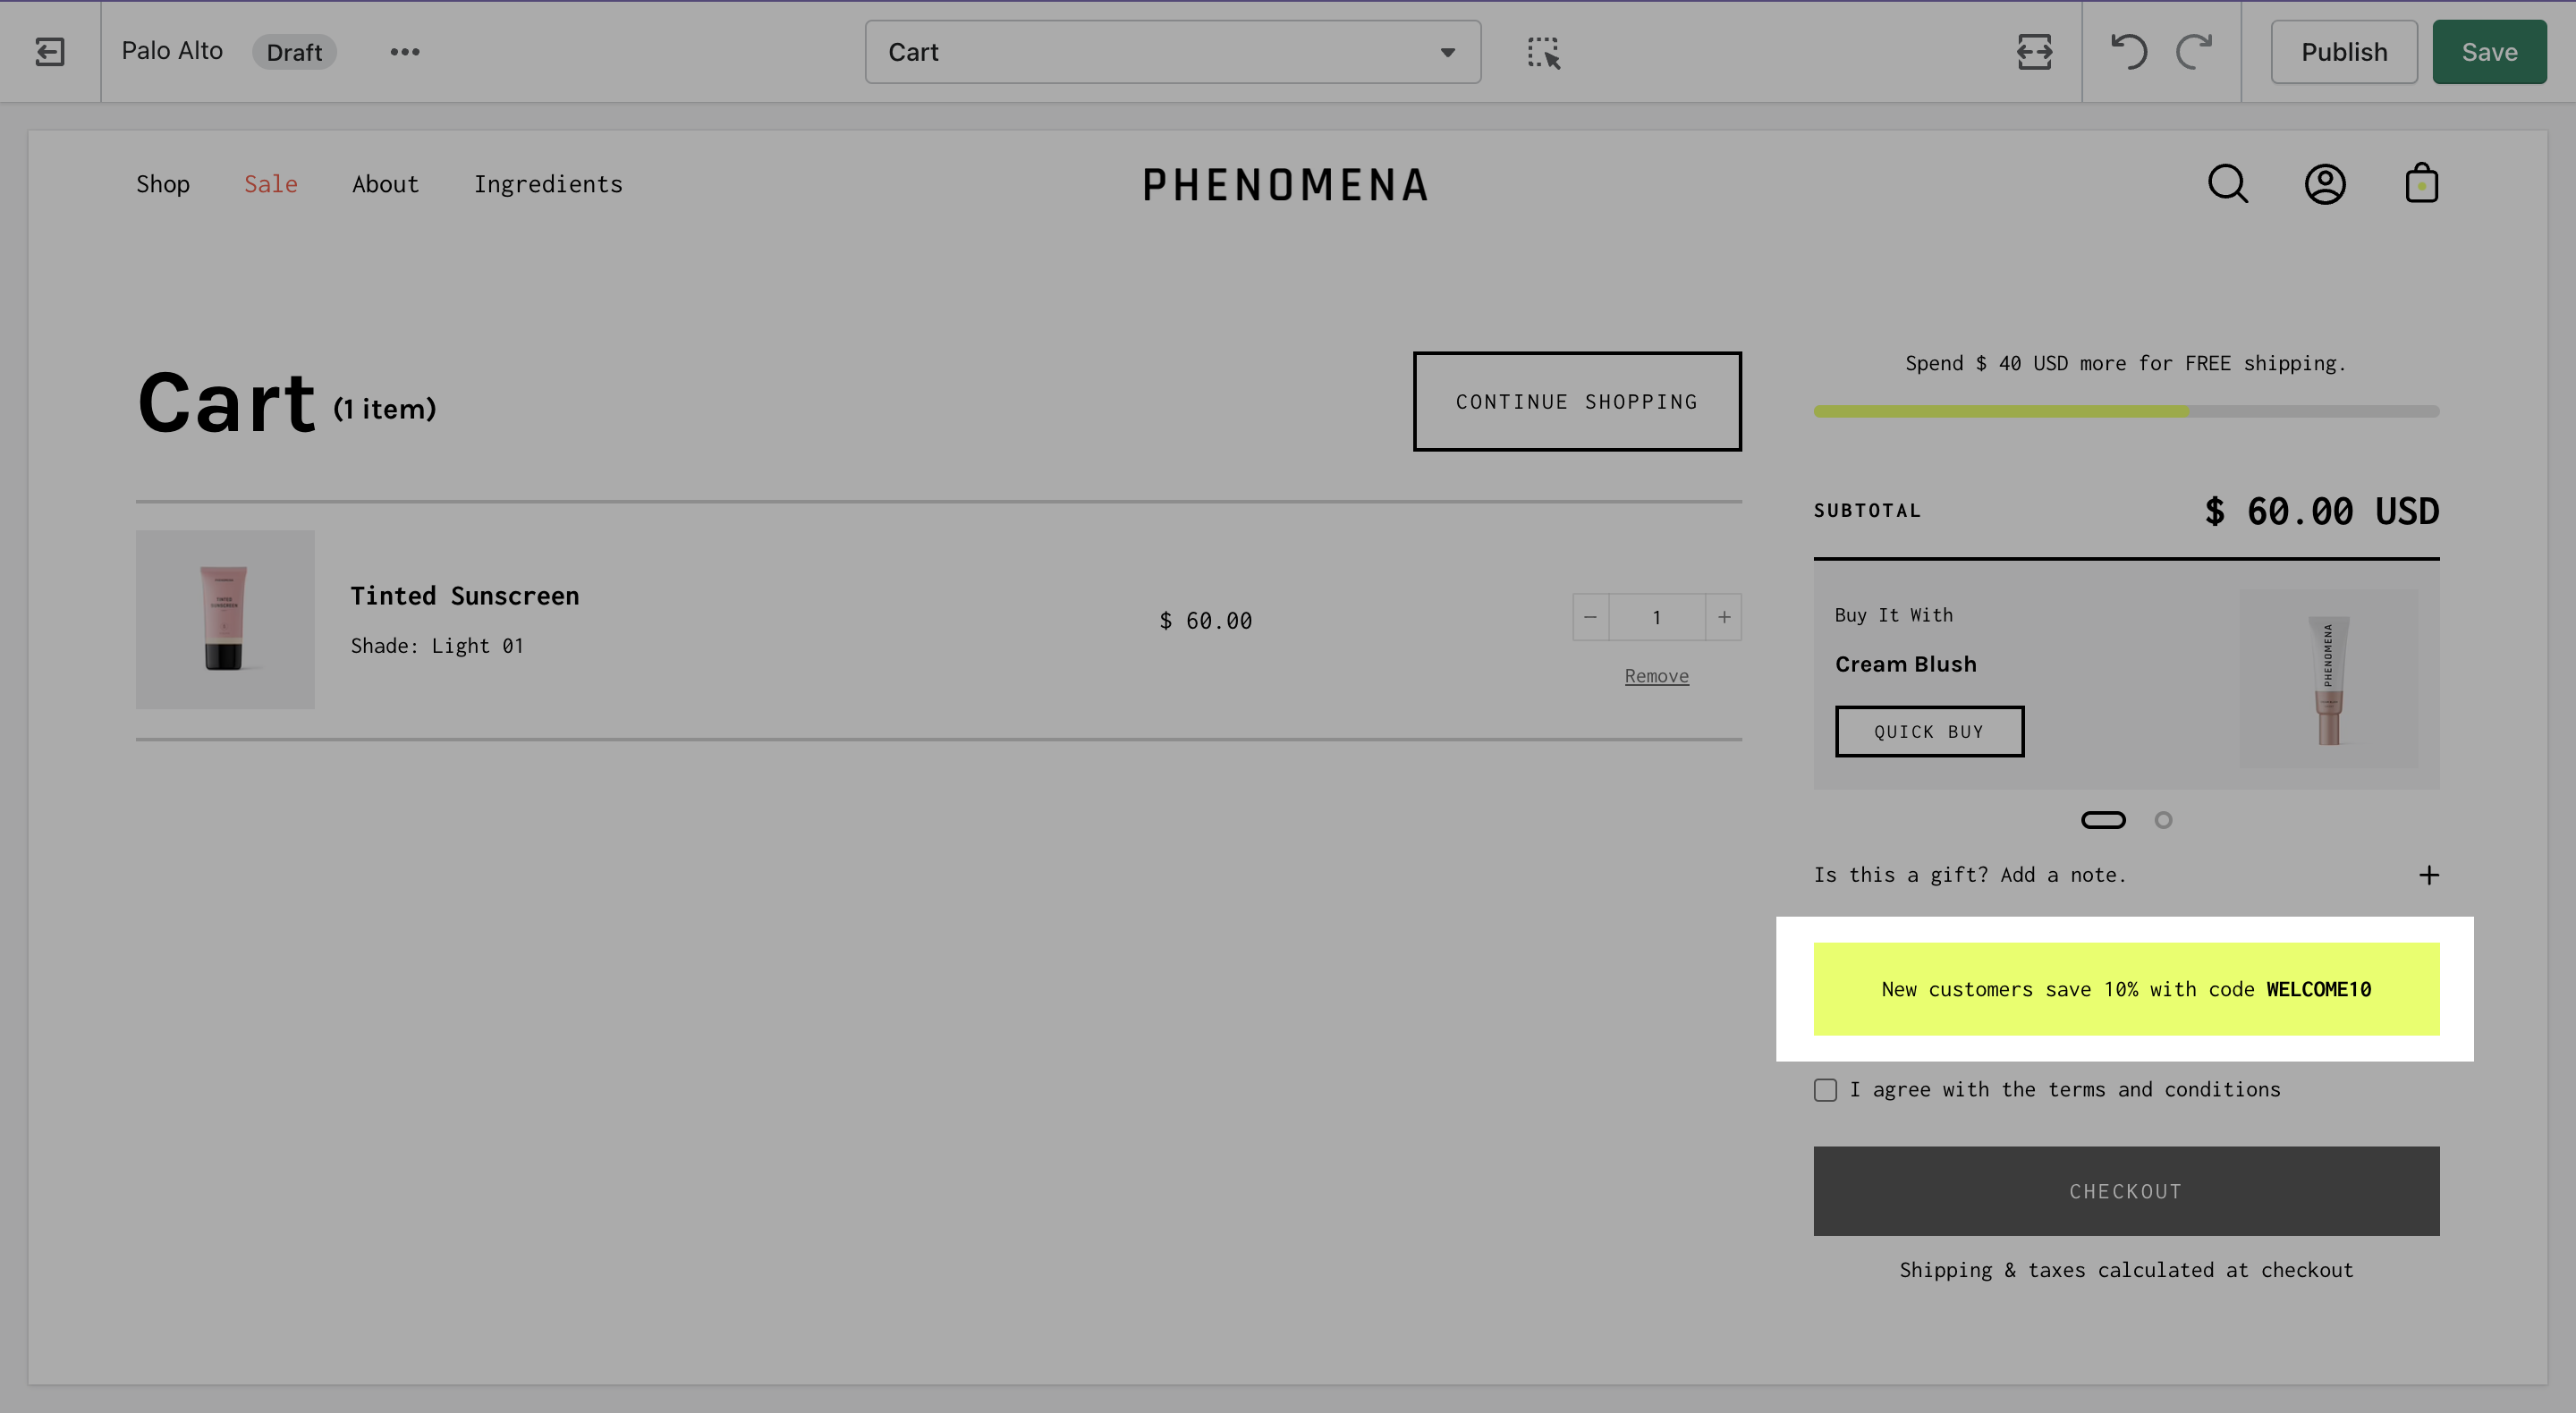
Task: Click the exit editor icon
Action: [x=49, y=52]
